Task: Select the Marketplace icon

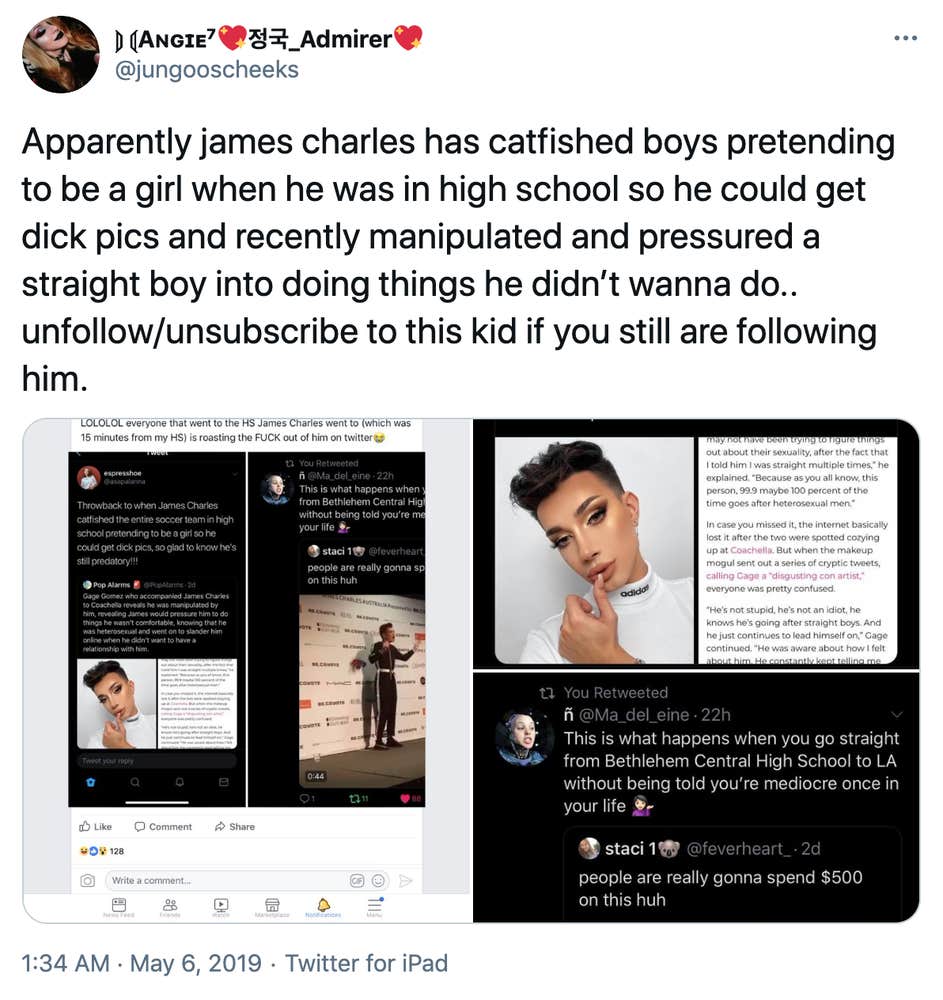Action: (272, 905)
